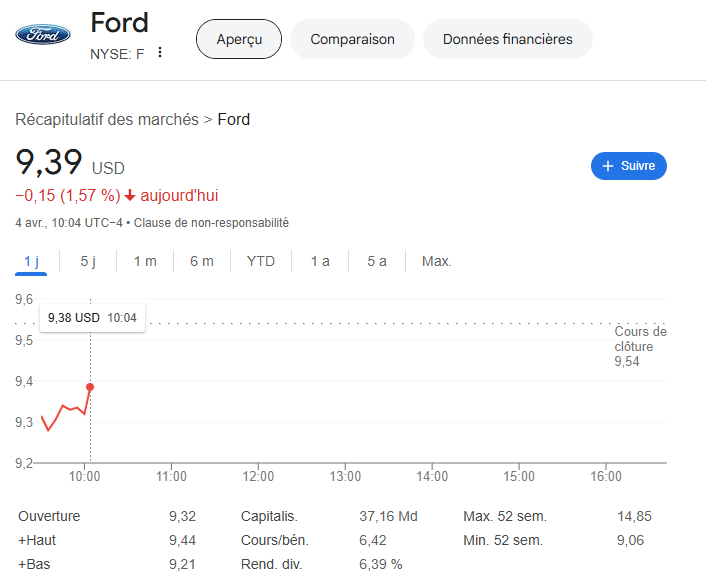Click the 9,39 current price

point(49,162)
